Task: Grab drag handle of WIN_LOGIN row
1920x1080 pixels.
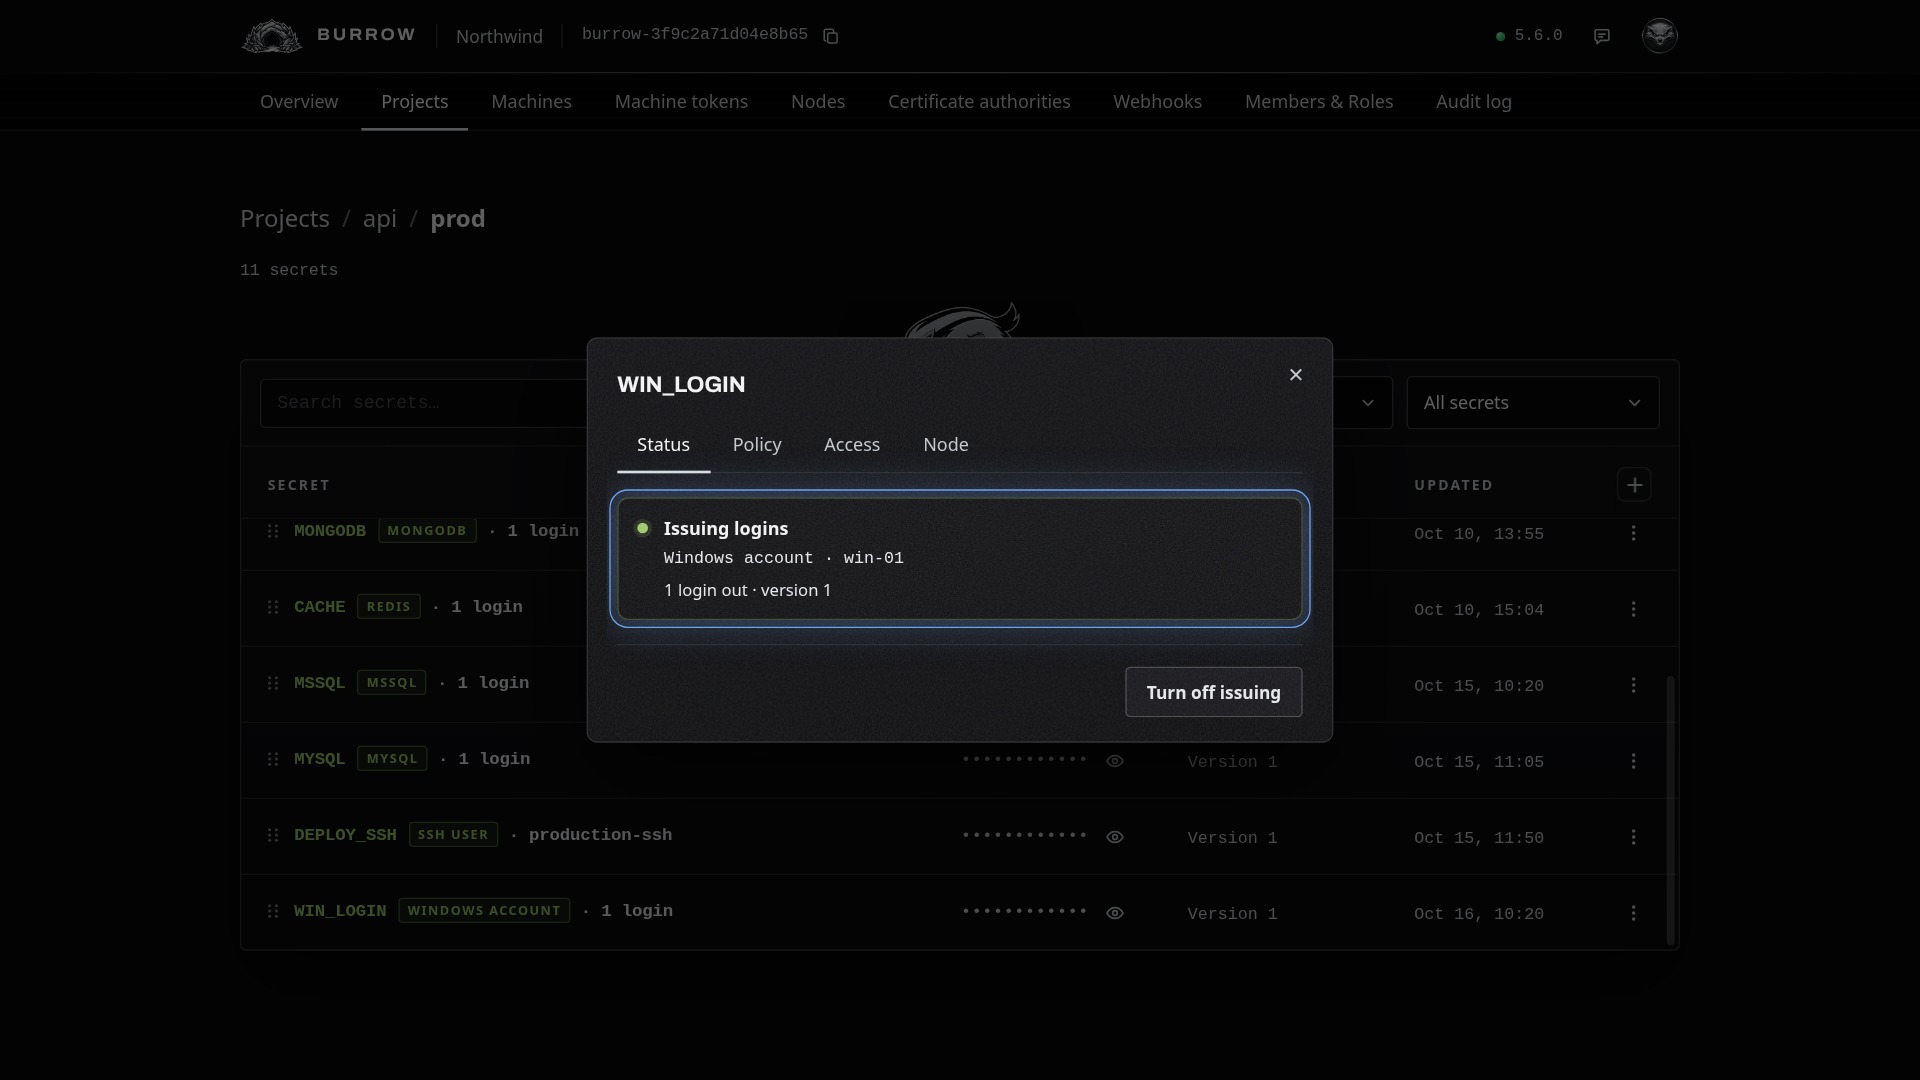Action: coord(273,911)
